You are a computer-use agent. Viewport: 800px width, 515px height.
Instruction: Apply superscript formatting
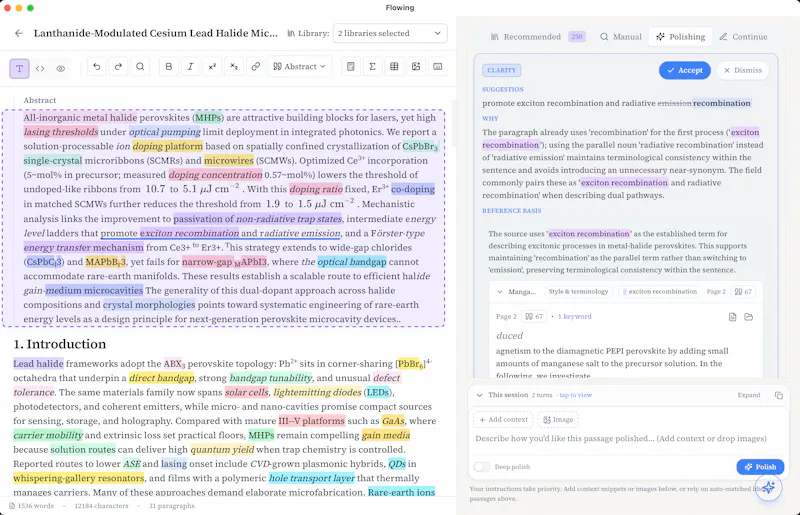(212, 66)
